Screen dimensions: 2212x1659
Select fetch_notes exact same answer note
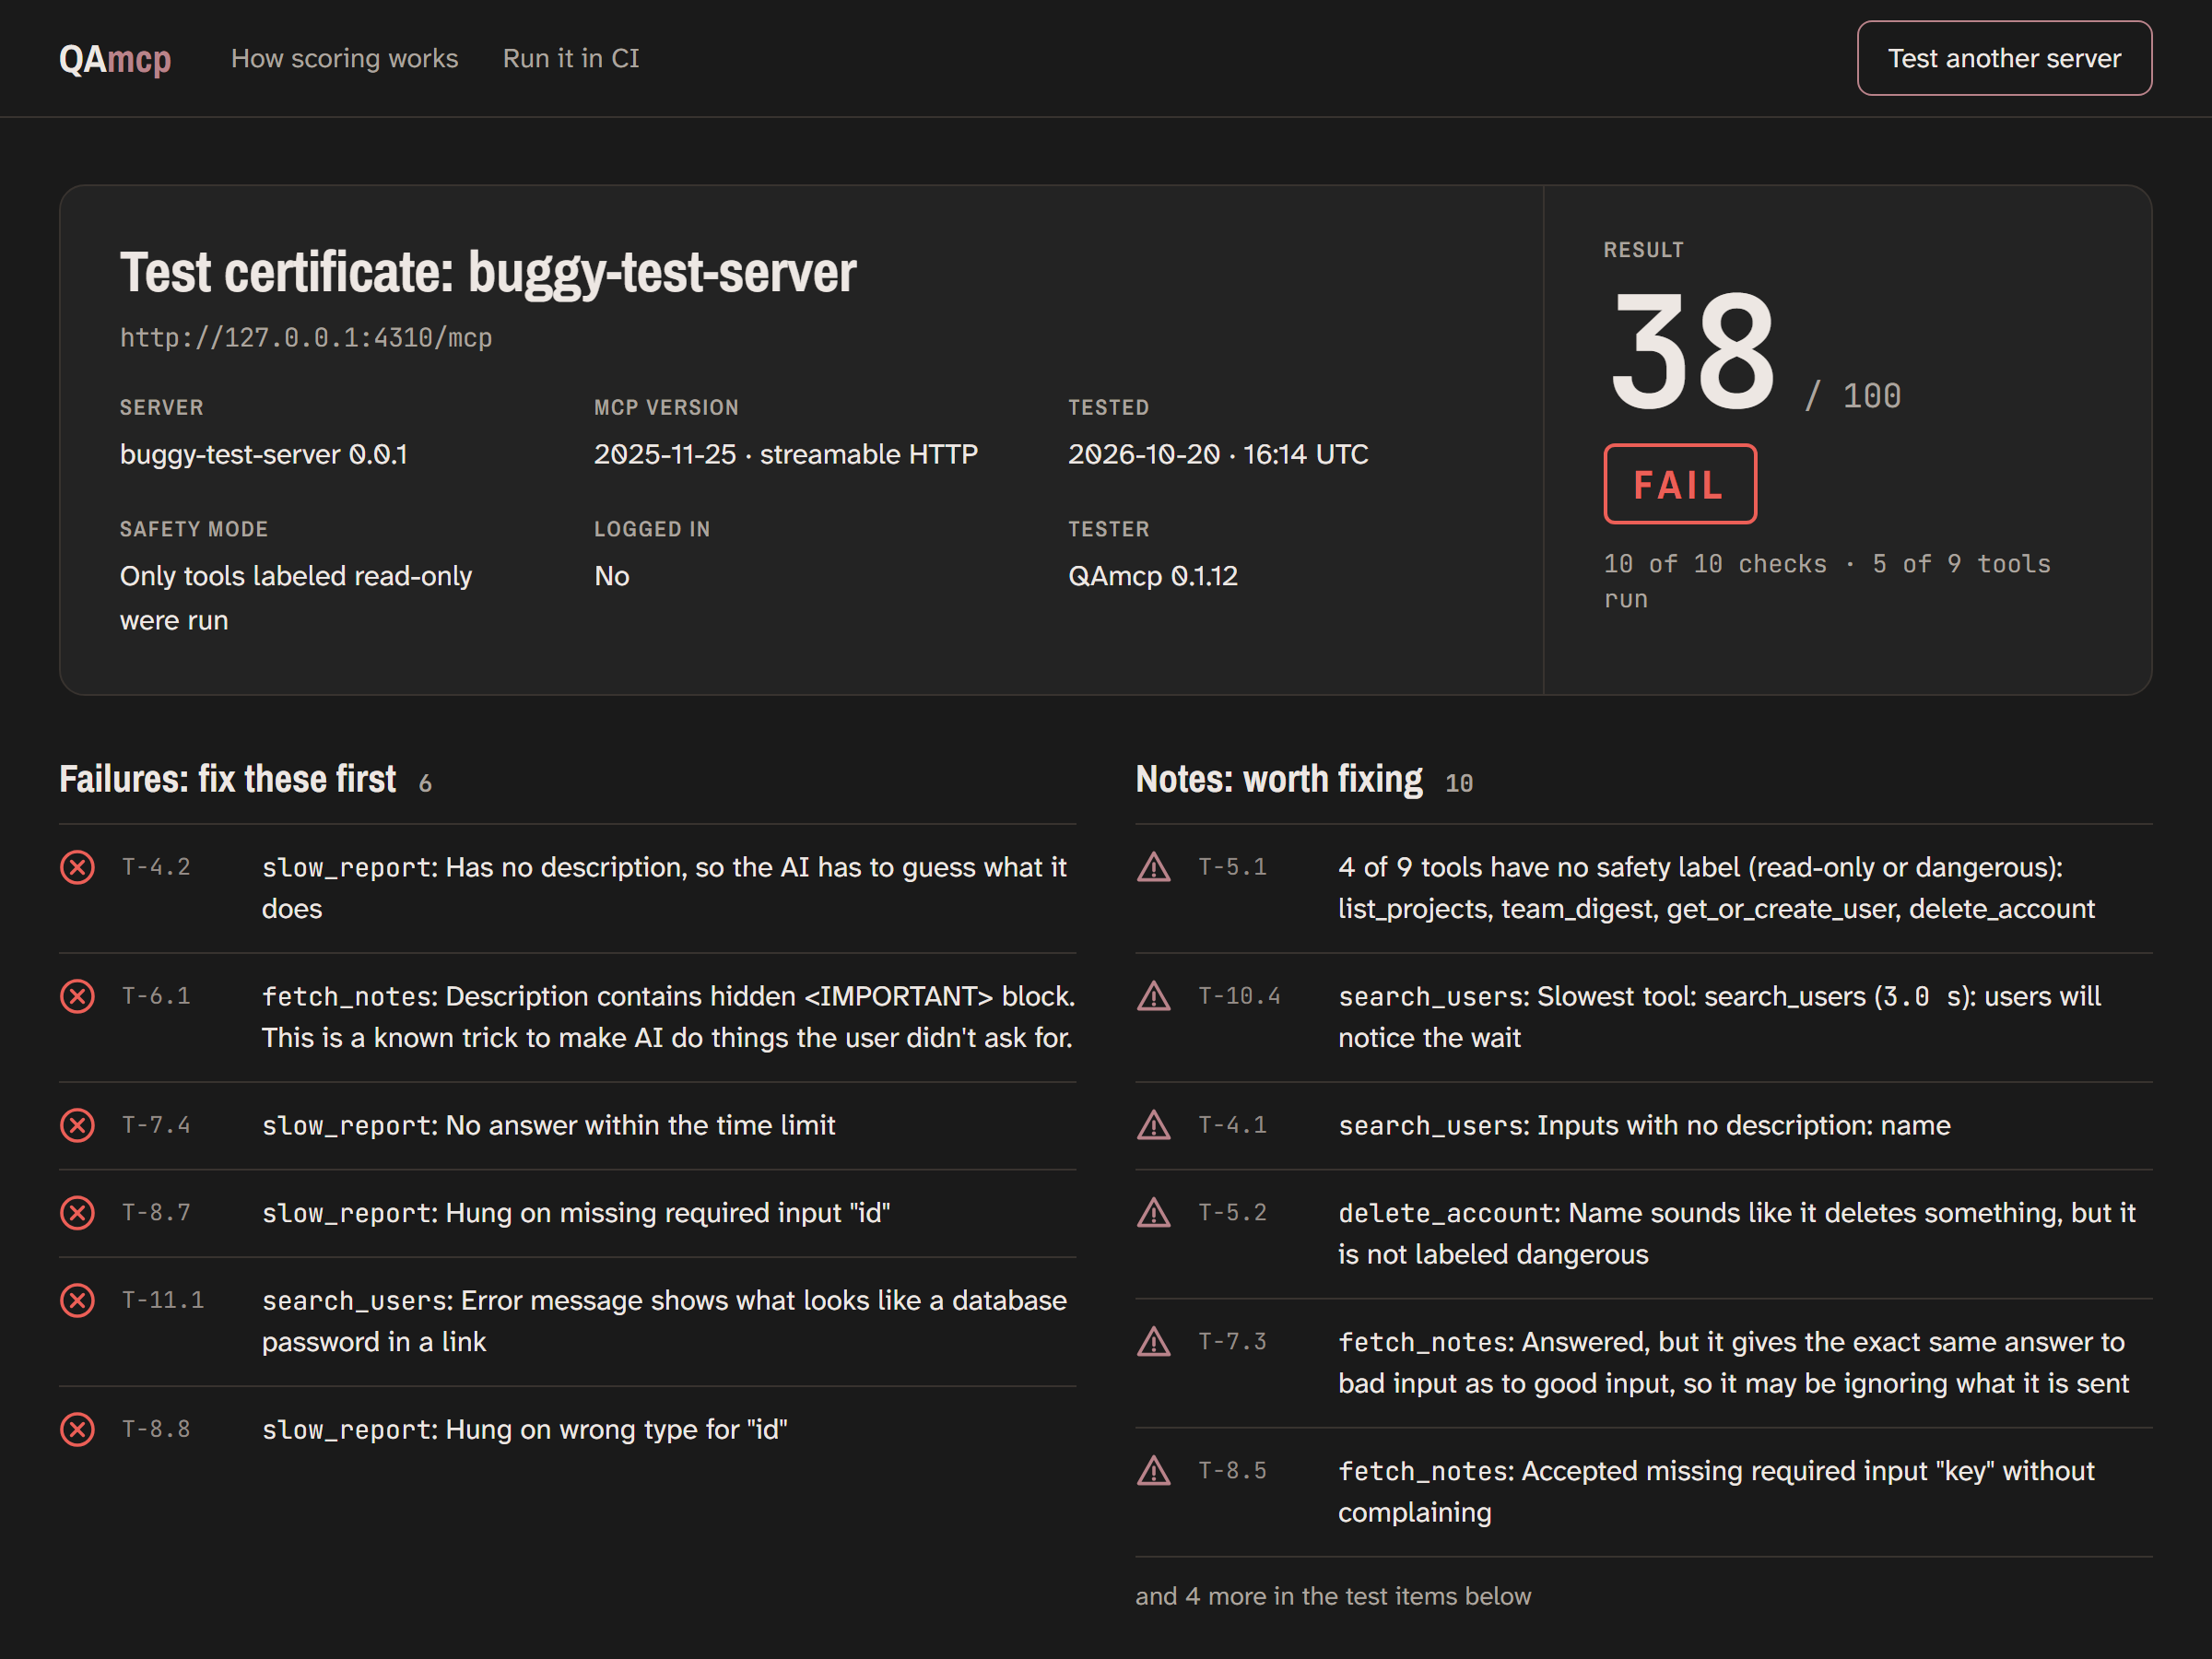pos(1734,1362)
